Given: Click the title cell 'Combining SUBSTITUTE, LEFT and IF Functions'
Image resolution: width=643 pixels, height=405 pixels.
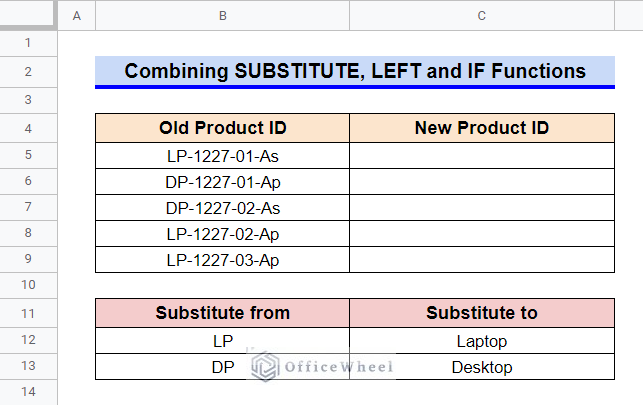Looking at the screenshot, I should 355,71.
